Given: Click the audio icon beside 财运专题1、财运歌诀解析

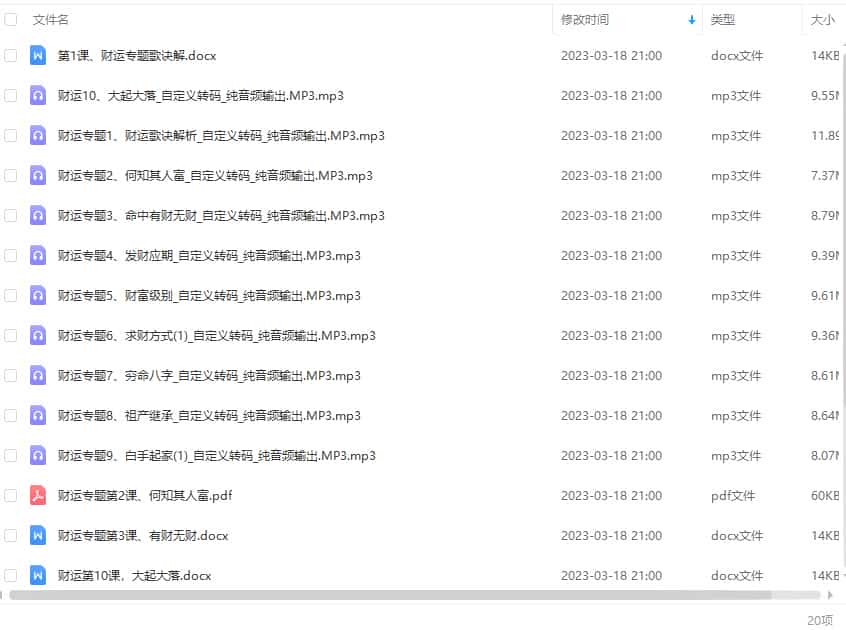Looking at the screenshot, I should point(38,135).
